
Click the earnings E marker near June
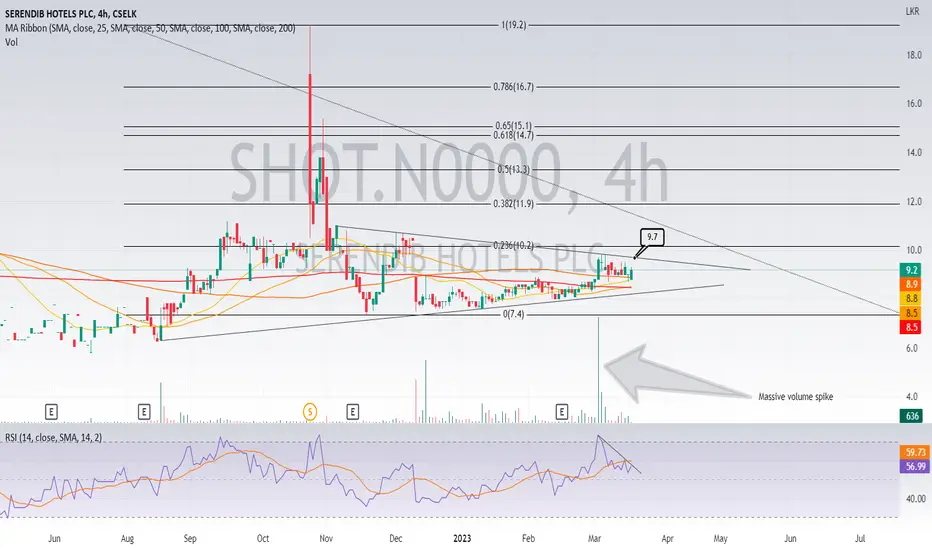[52, 411]
